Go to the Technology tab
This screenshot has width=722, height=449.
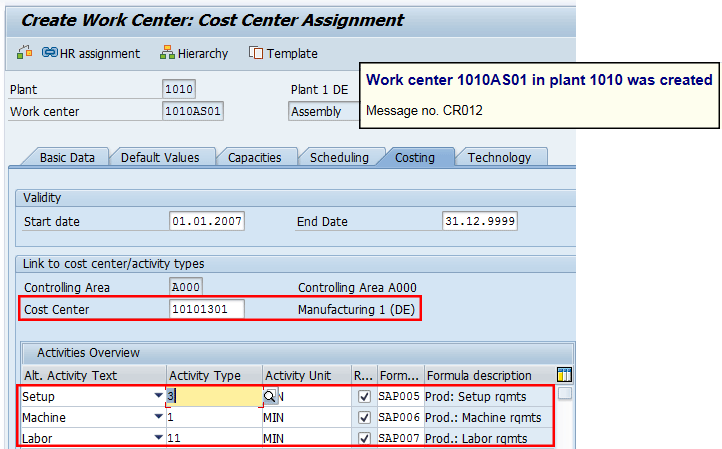click(x=499, y=157)
